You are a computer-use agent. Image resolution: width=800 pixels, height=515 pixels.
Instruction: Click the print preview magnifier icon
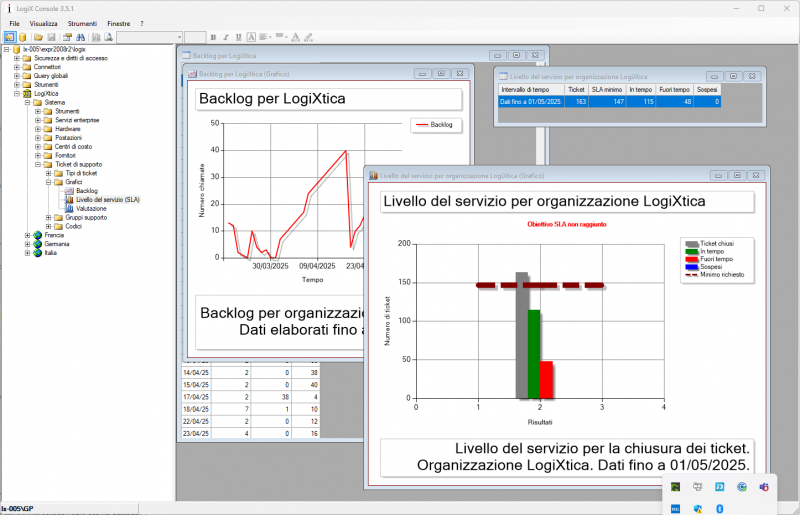coord(109,37)
